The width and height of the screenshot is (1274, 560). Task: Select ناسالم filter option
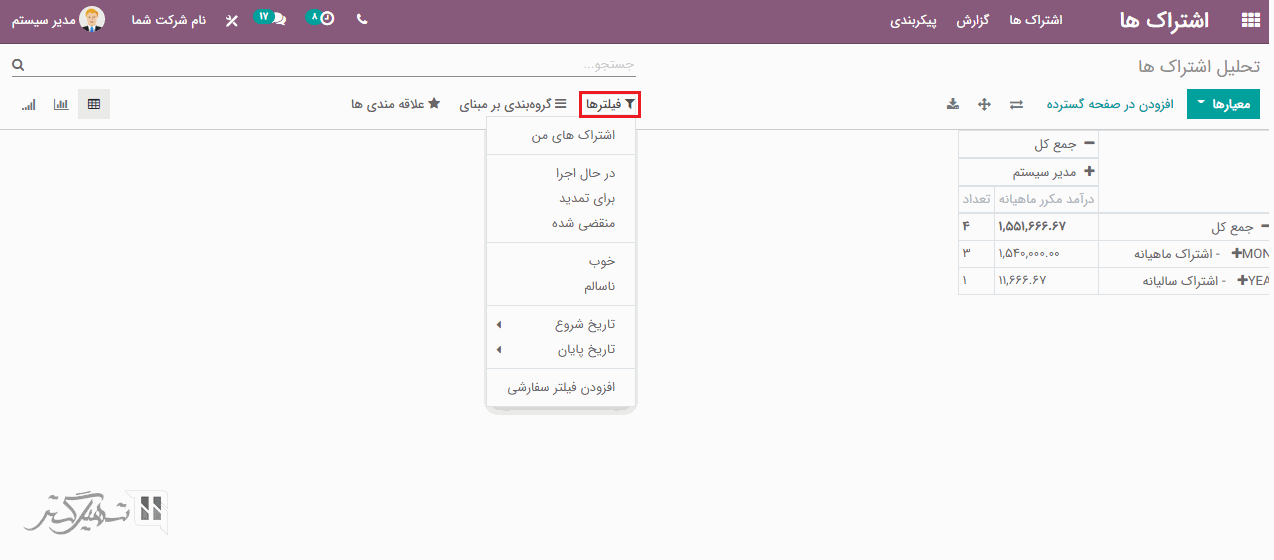coord(561,287)
